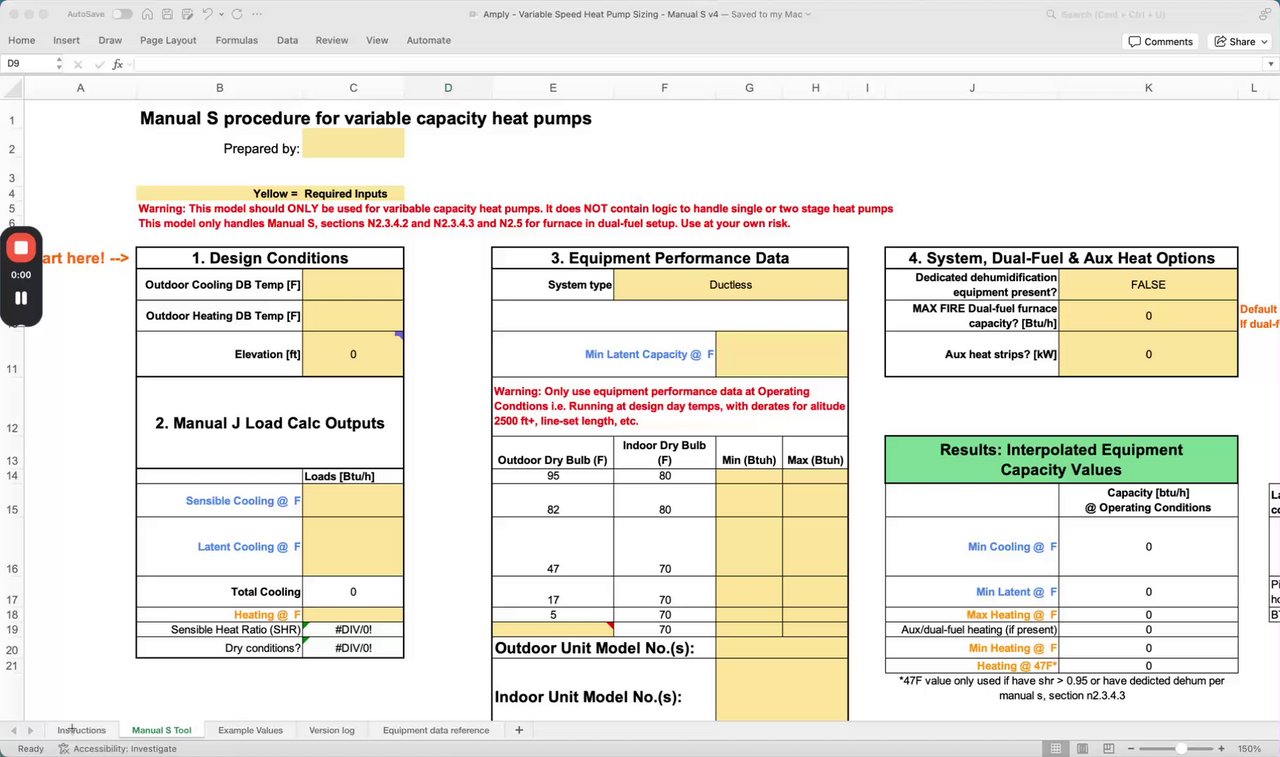Viewport: 1280px width, 757px height.
Task: Click the Outdoor Heating DB Temp input cell
Action: tap(353, 316)
